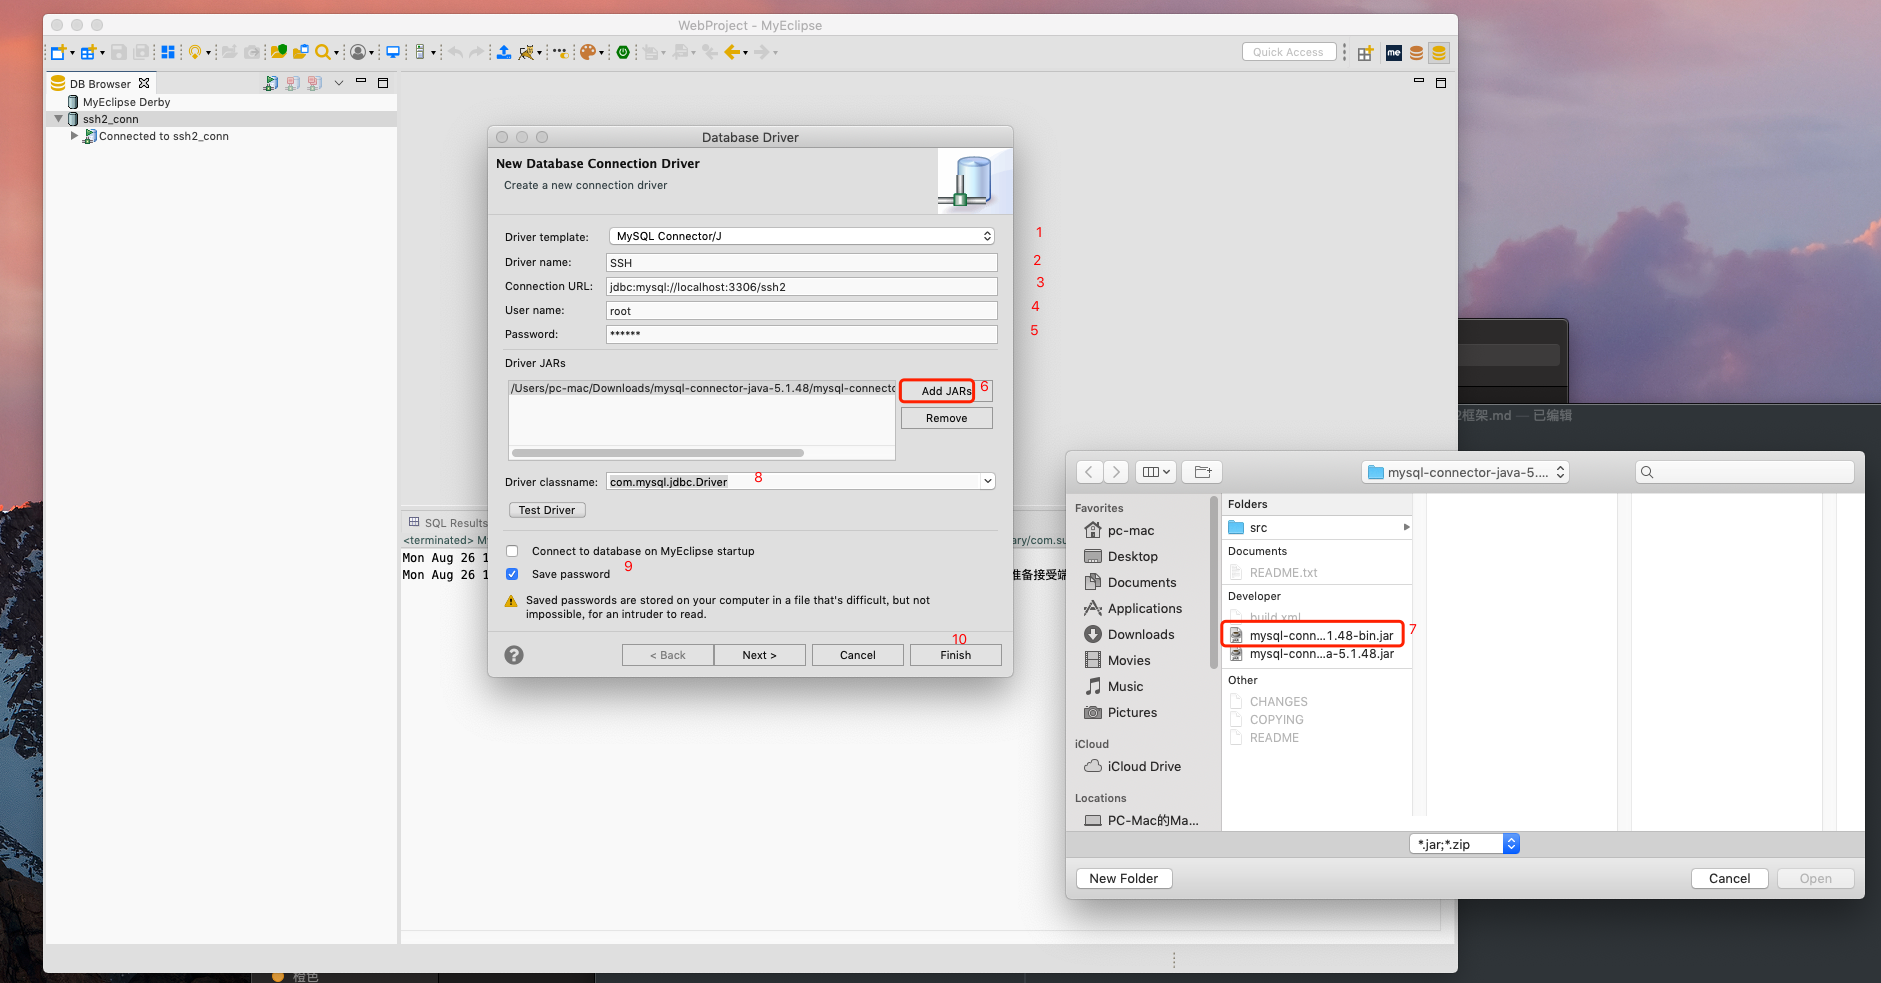
Task: Open the Tomcat server run icon
Action: (526, 52)
